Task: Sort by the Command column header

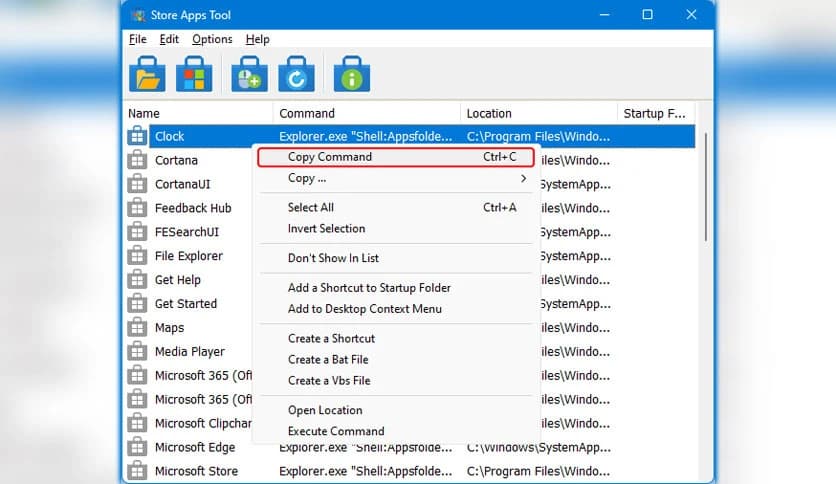Action: point(367,114)
